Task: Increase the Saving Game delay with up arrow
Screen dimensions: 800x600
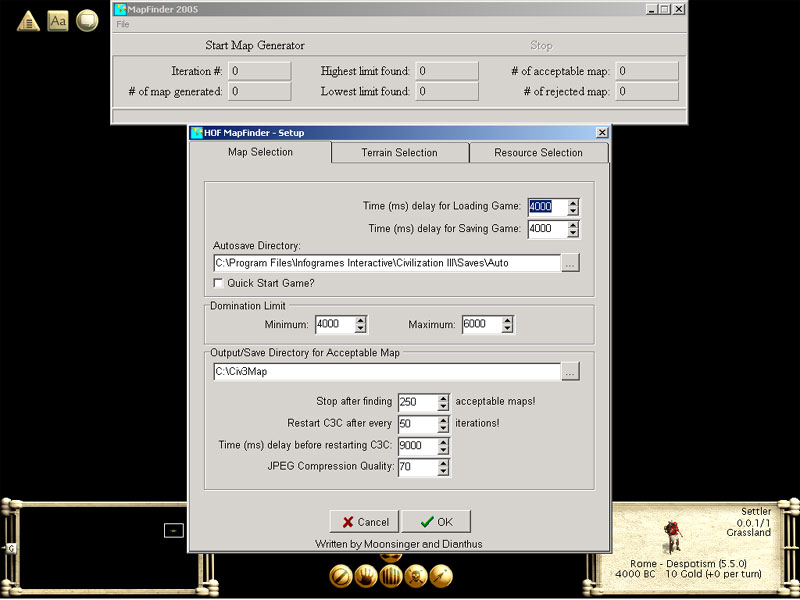Action: click(573, 224)
